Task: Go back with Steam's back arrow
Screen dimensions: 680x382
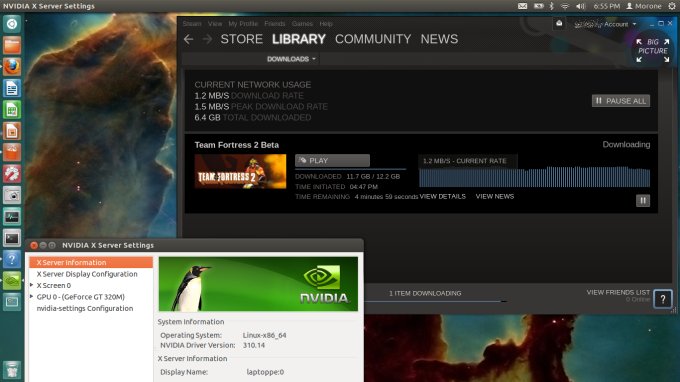Action: pyautogui.click(x=188, y=39)
